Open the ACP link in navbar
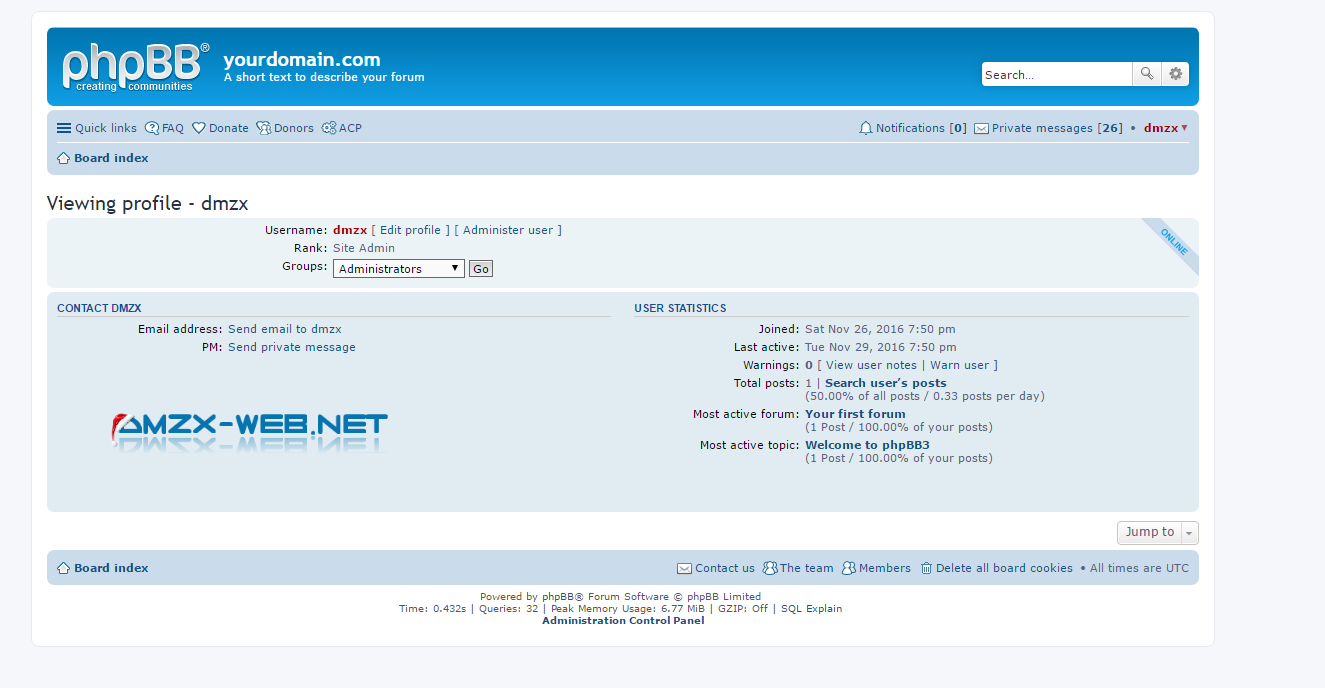Screen dimensions: 1325x688 tap(342, 128)
